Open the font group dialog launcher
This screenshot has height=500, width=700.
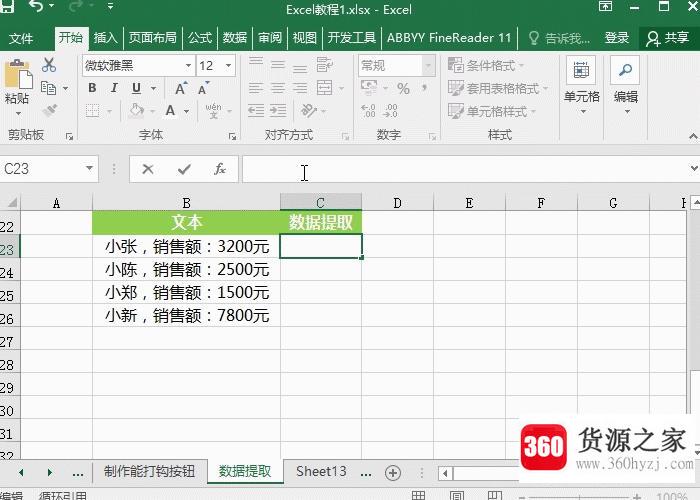[232, 137]
